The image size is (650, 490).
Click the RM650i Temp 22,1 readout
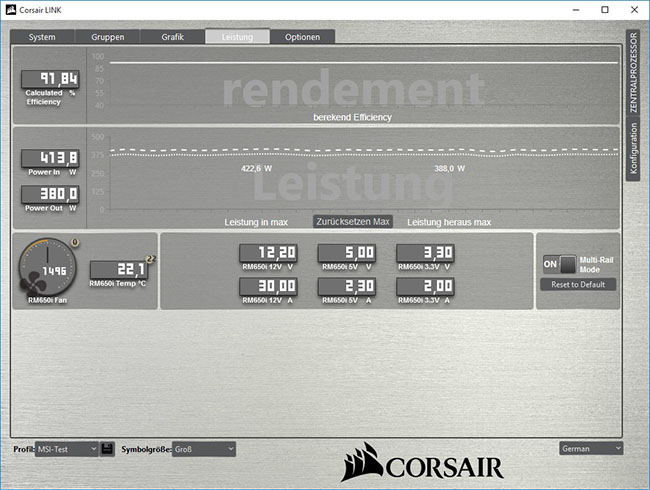coord(119,270)
